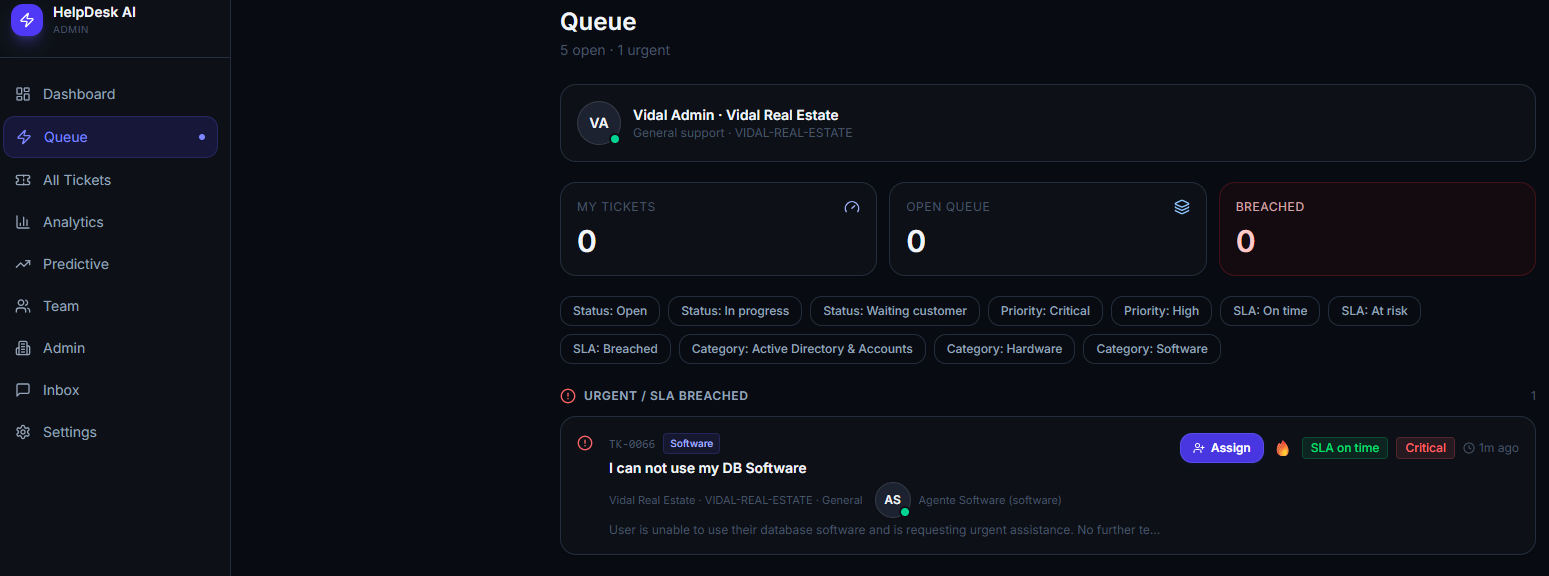Viewport: 1549px width, 576px height.
Task: Toggle the SLA: On time filter chip
Action: [x=1270, y=311]
